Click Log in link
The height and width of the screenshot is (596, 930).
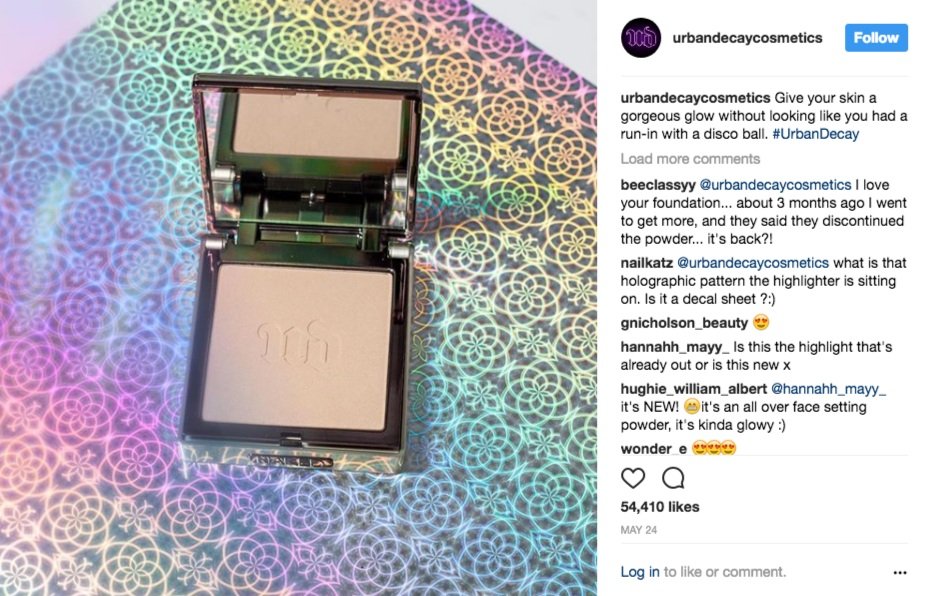coord(640,572)
